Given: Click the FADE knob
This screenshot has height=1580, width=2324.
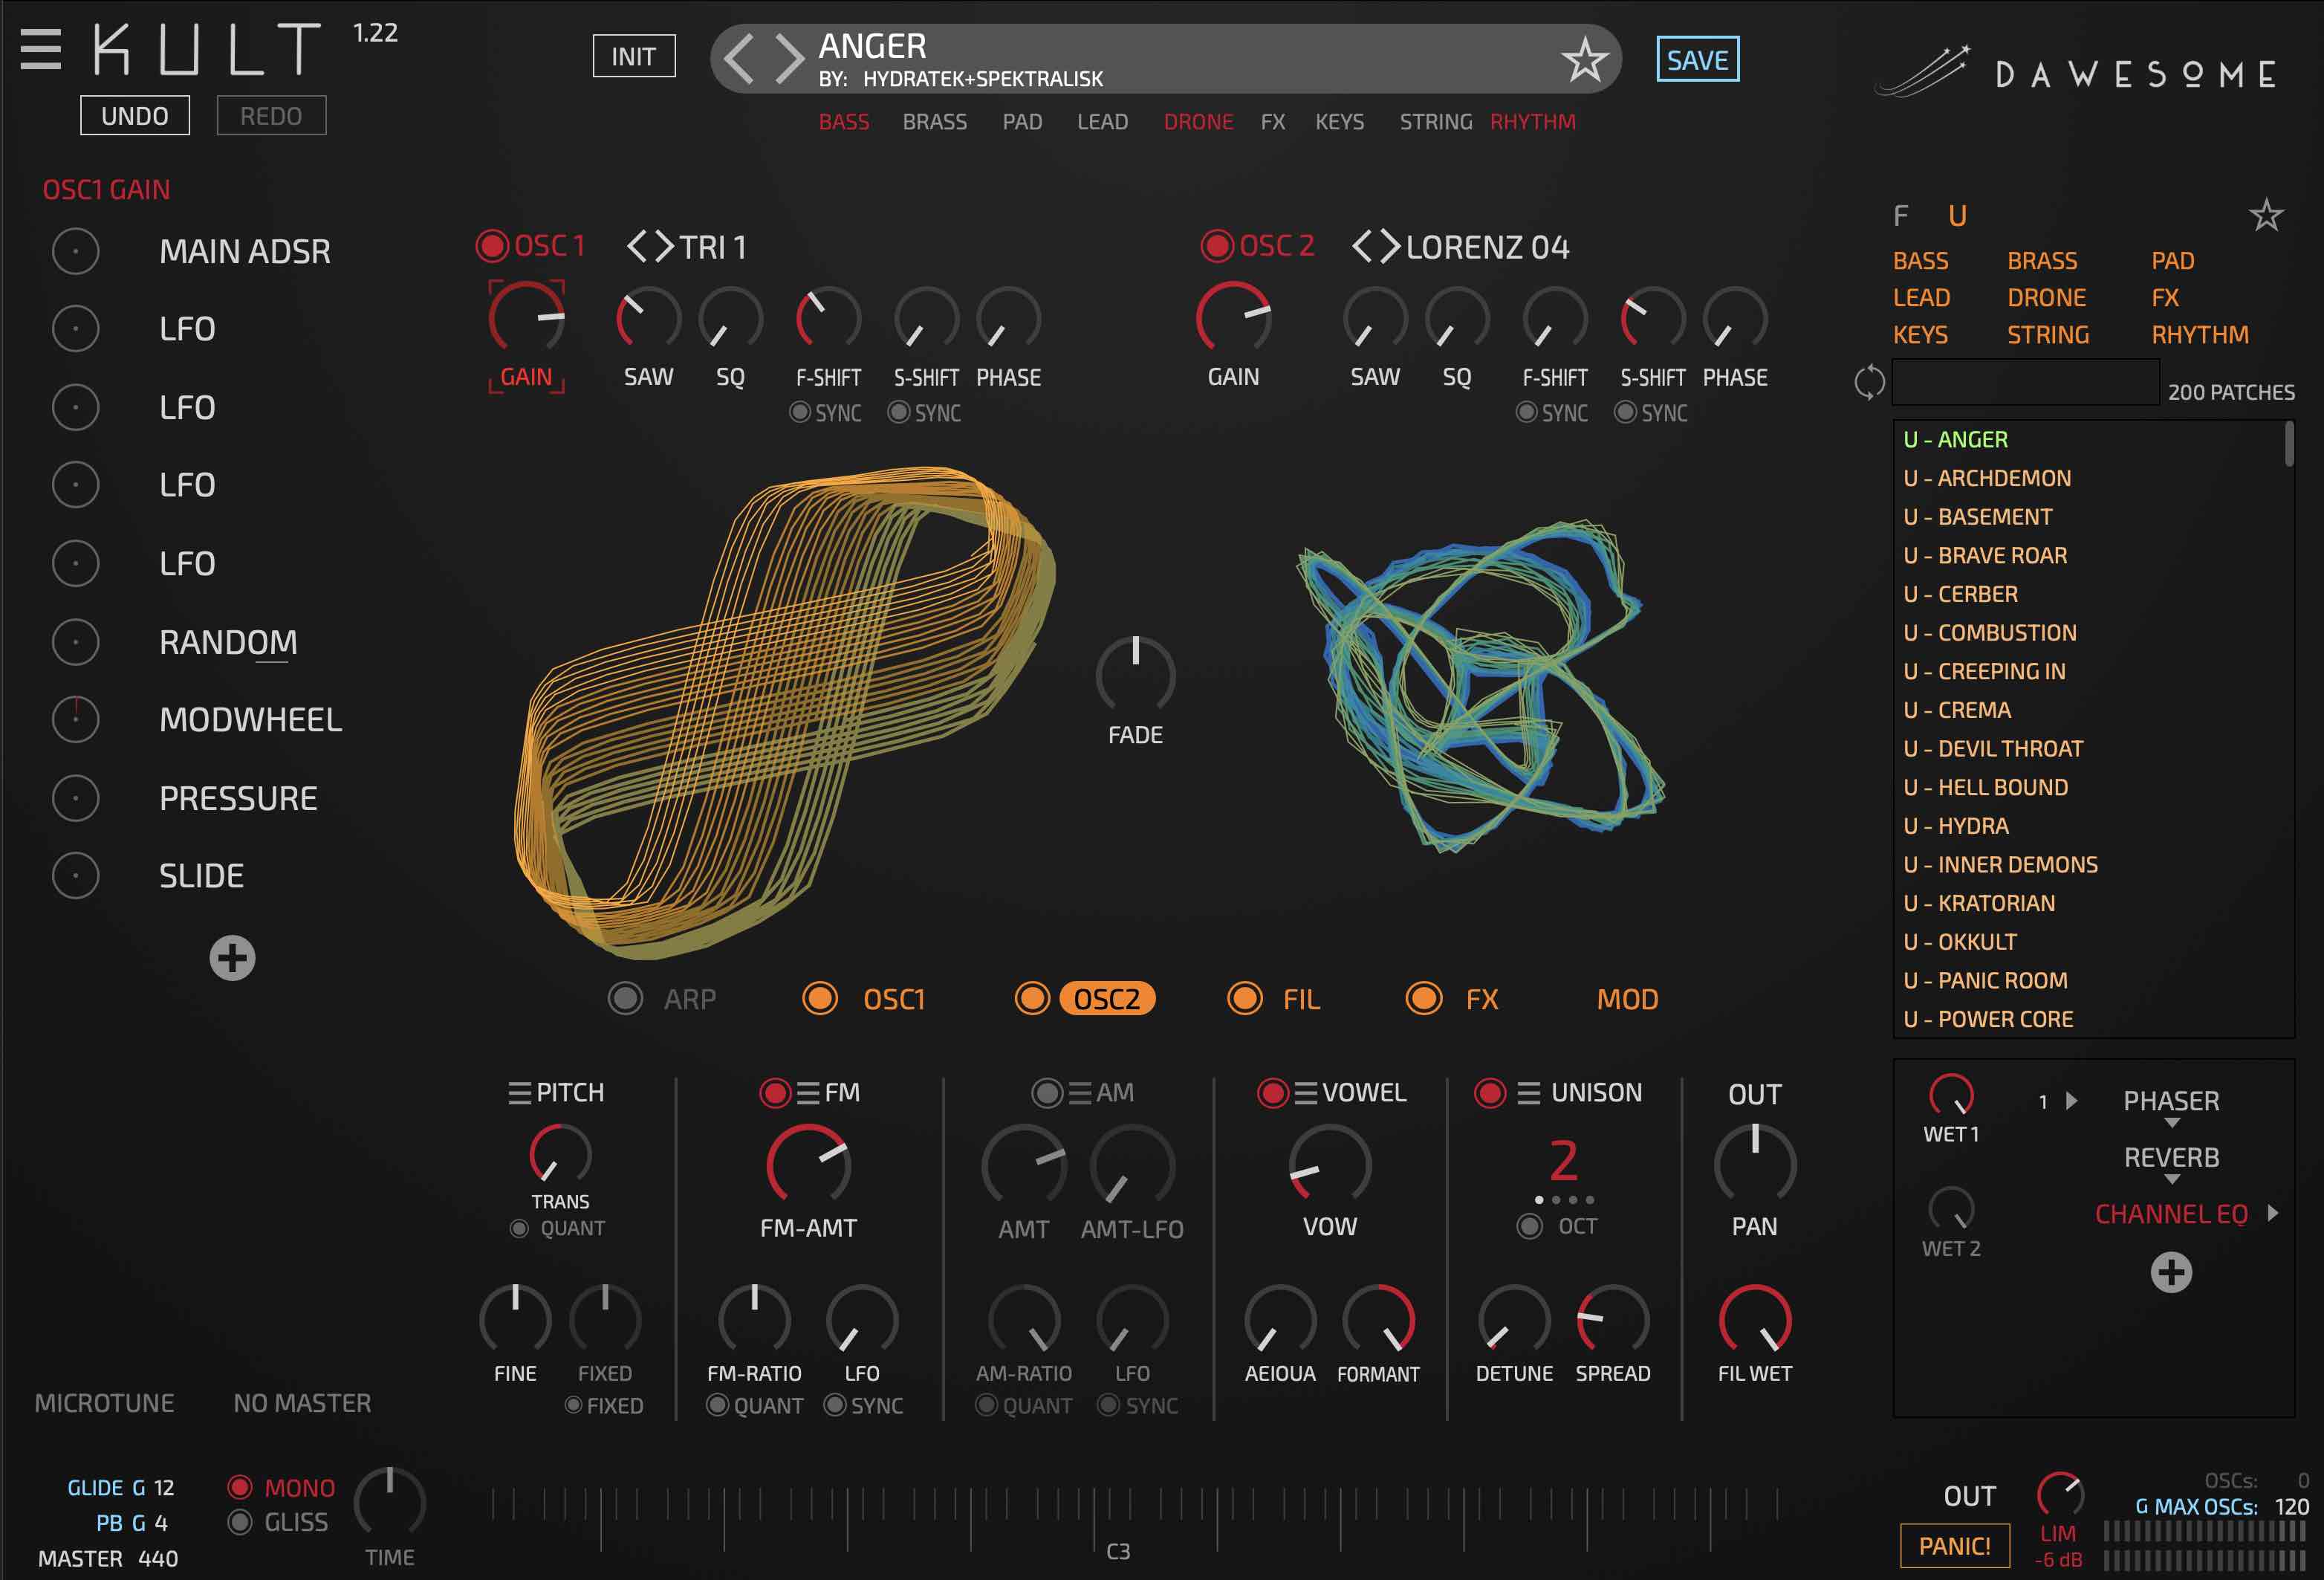Looking at the screenshot, I should 1135,673.
